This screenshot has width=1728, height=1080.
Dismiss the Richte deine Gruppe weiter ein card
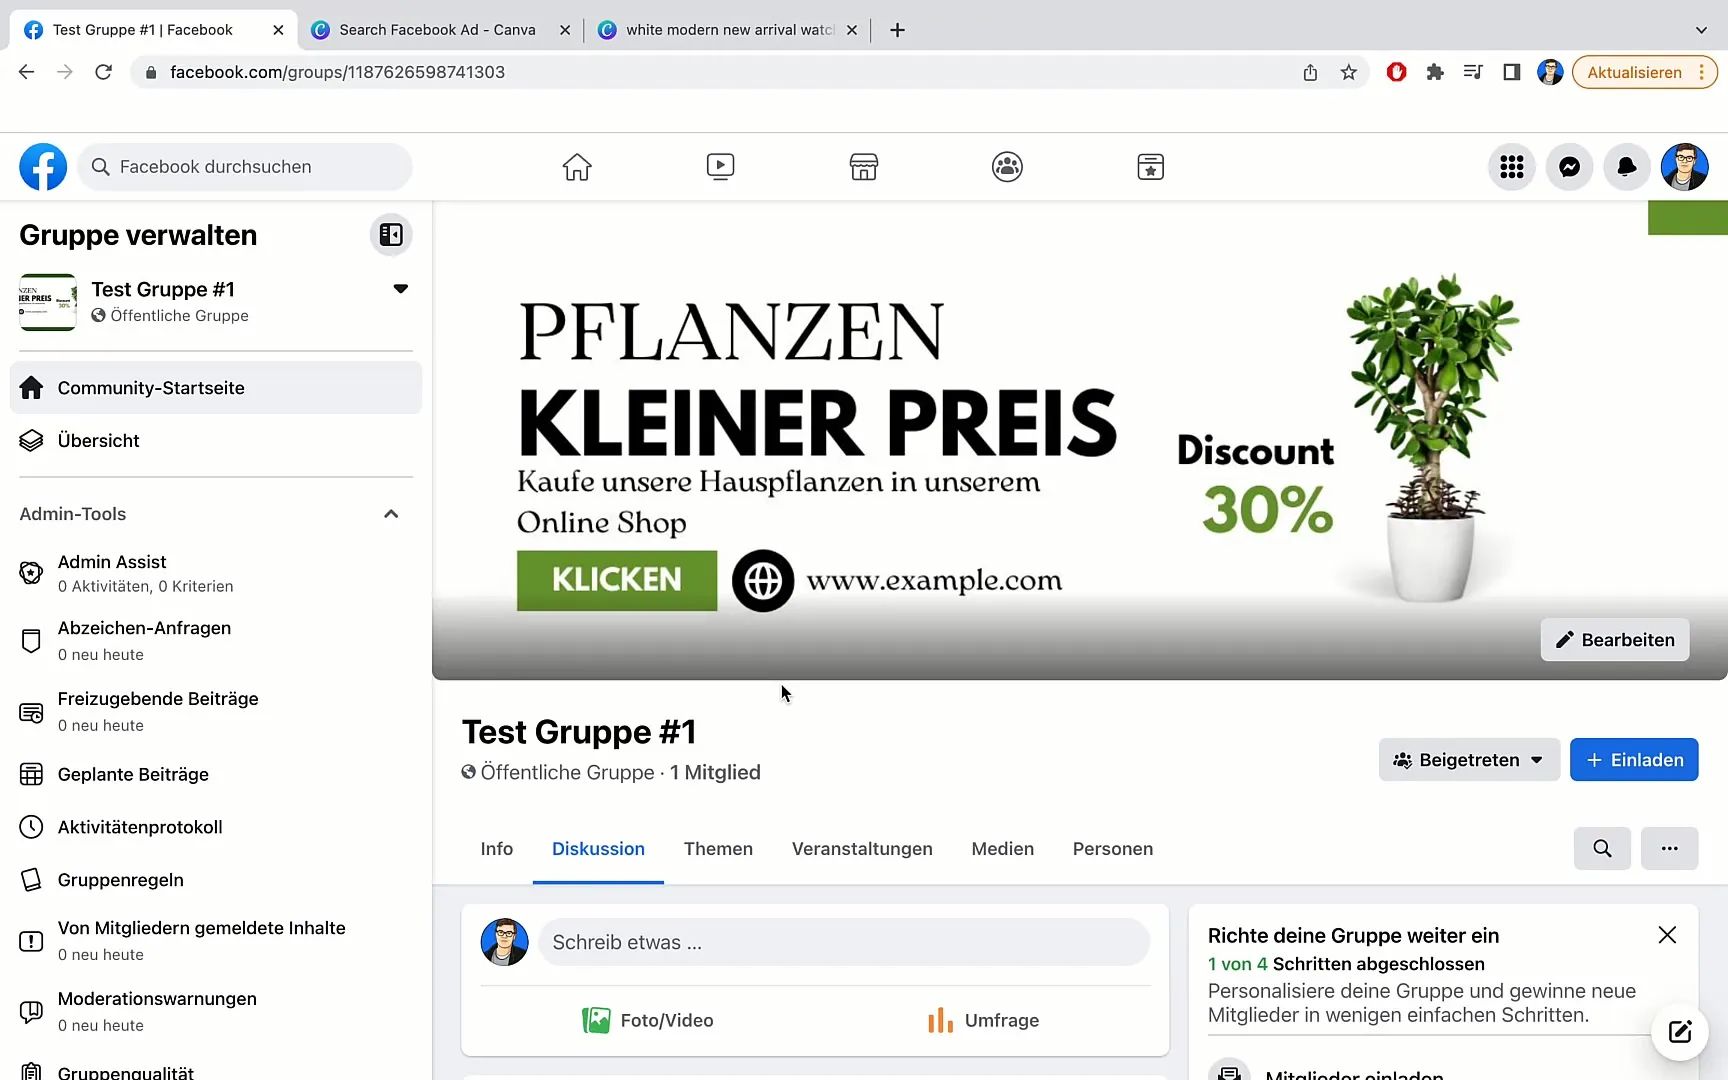click(1667, 935)
